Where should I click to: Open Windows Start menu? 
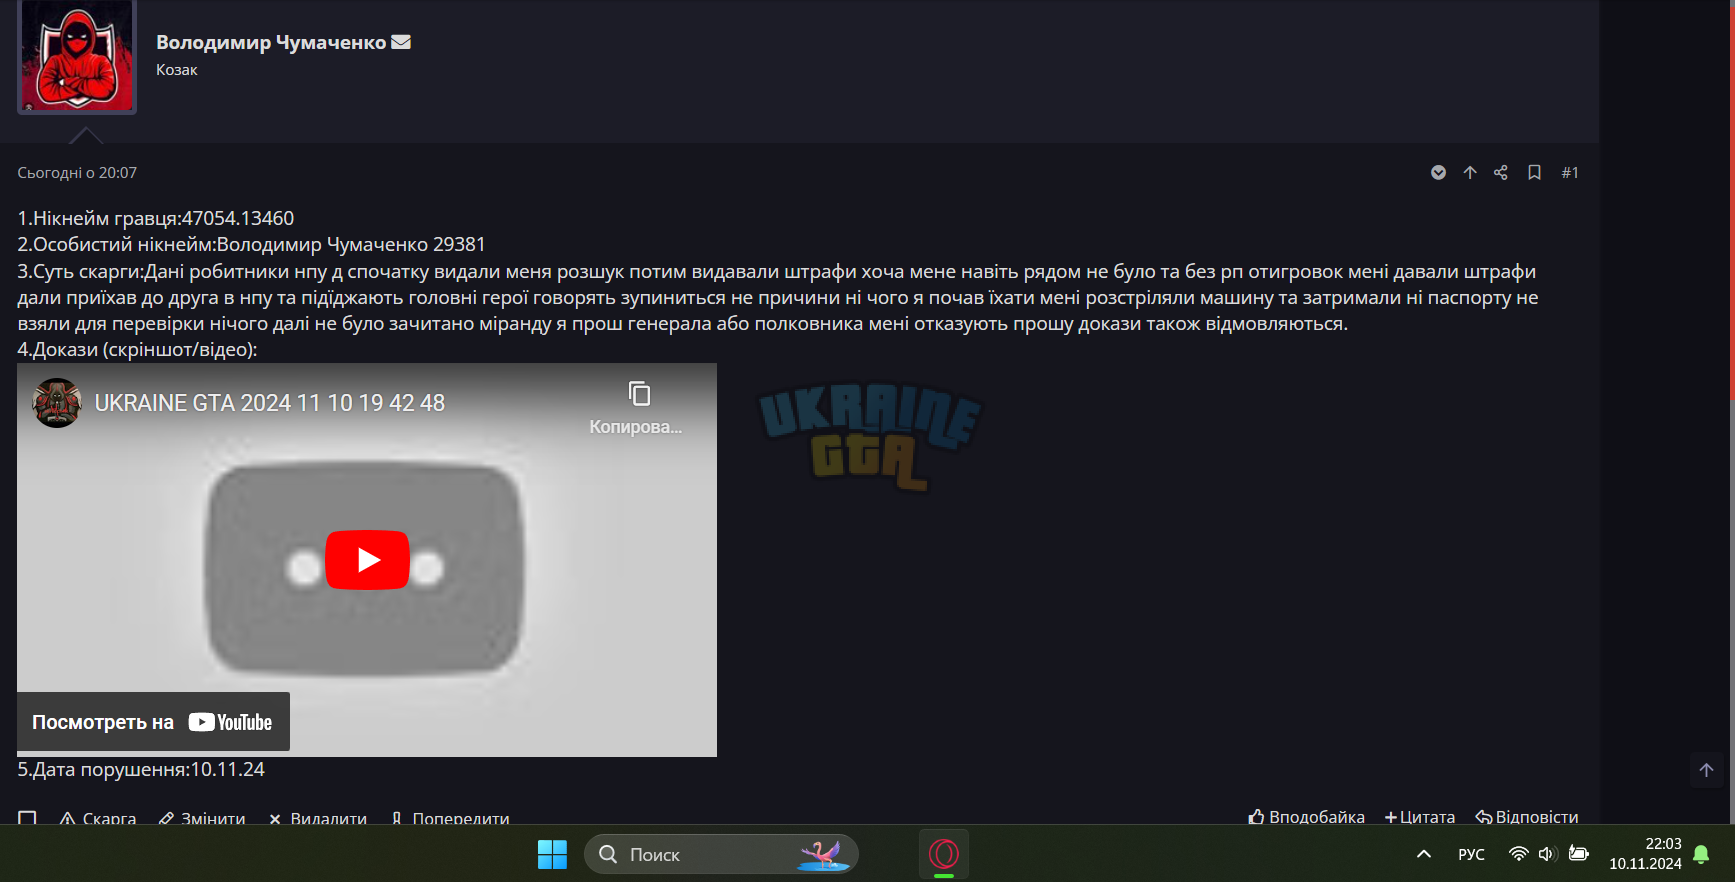coord(552,854)
